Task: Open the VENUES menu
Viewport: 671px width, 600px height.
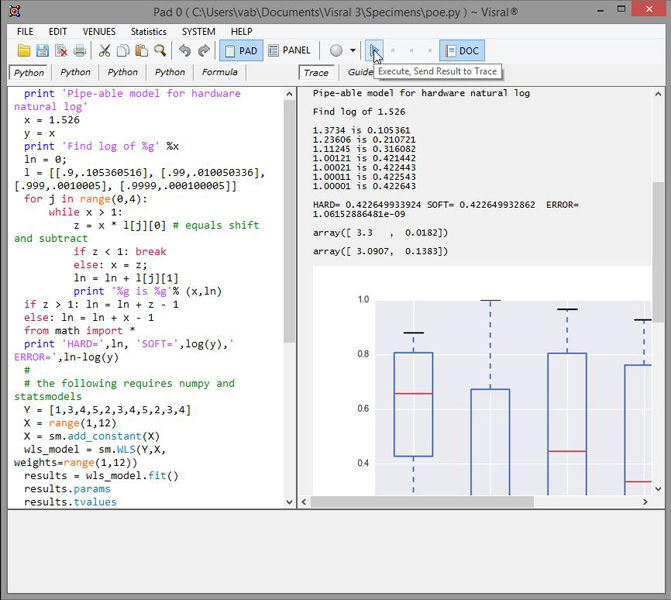Action: pyautogui.click(x=99, y=32)
